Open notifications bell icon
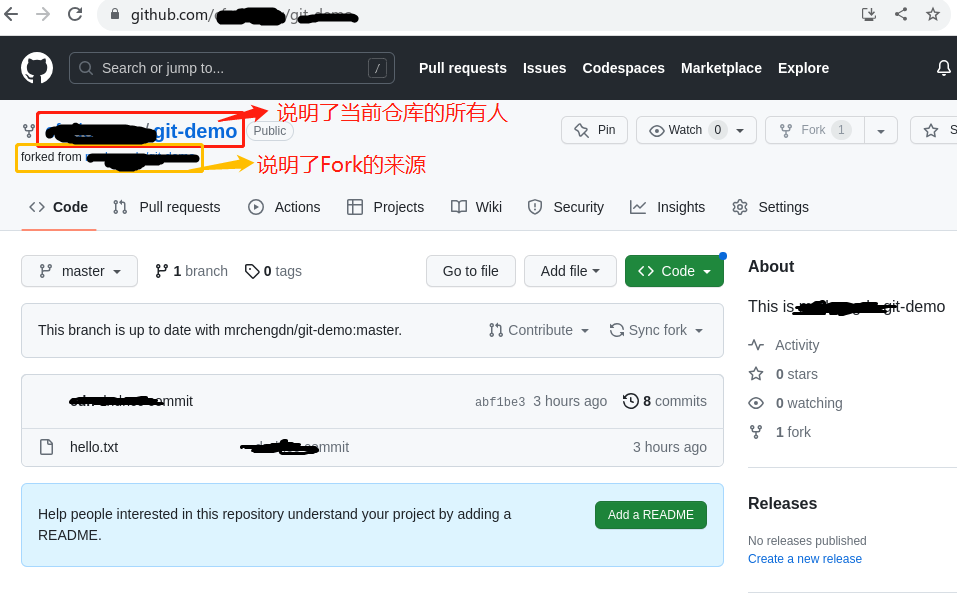Viewport: 957px width, 601px height. pos(944,68)
